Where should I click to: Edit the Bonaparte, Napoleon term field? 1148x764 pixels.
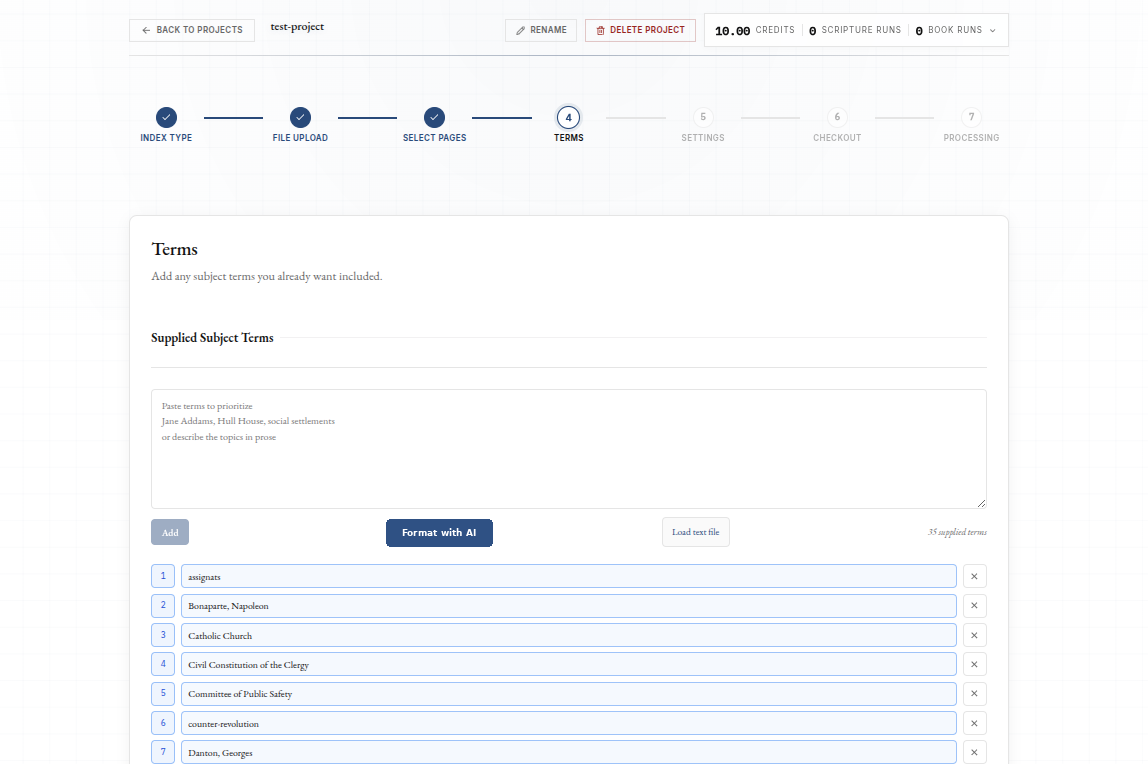pyautogui.click(x=569, y=606)
